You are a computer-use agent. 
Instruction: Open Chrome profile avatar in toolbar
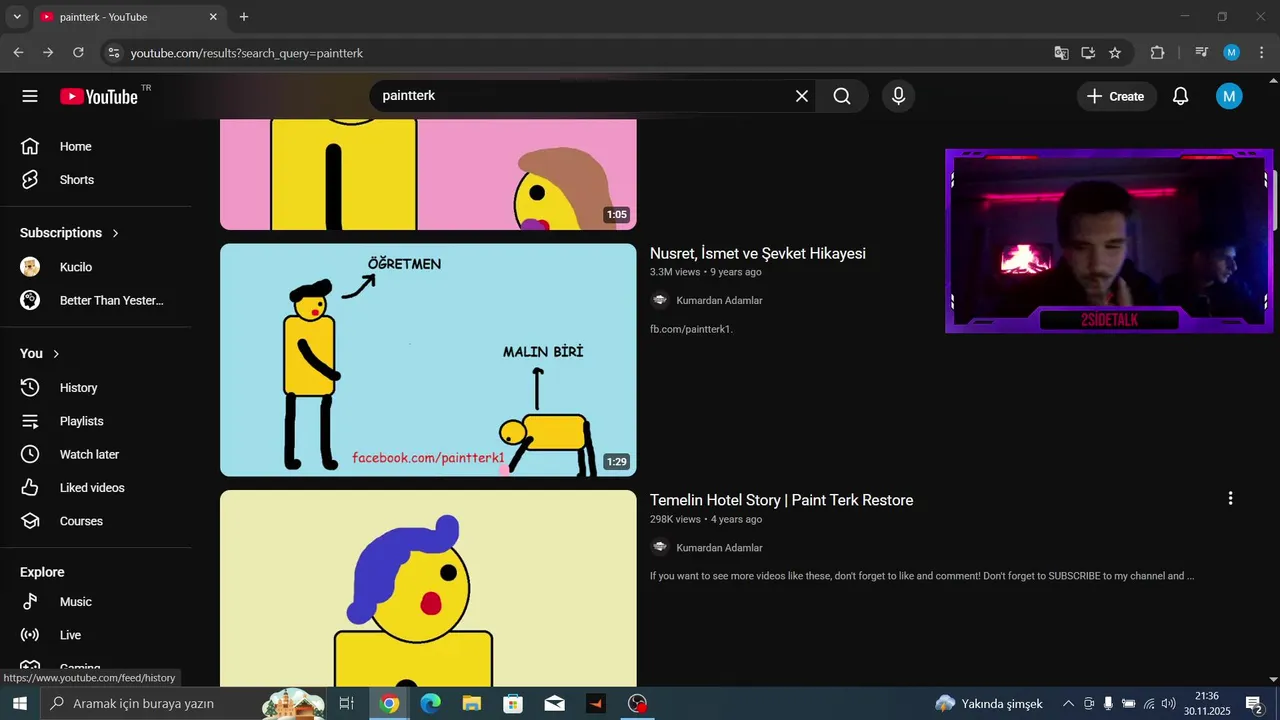pyautogui.click(x=1232, y=53)
